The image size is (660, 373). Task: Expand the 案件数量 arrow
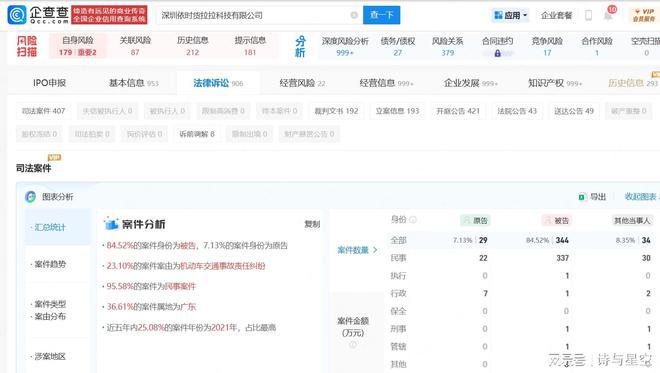tap(375, 250)
